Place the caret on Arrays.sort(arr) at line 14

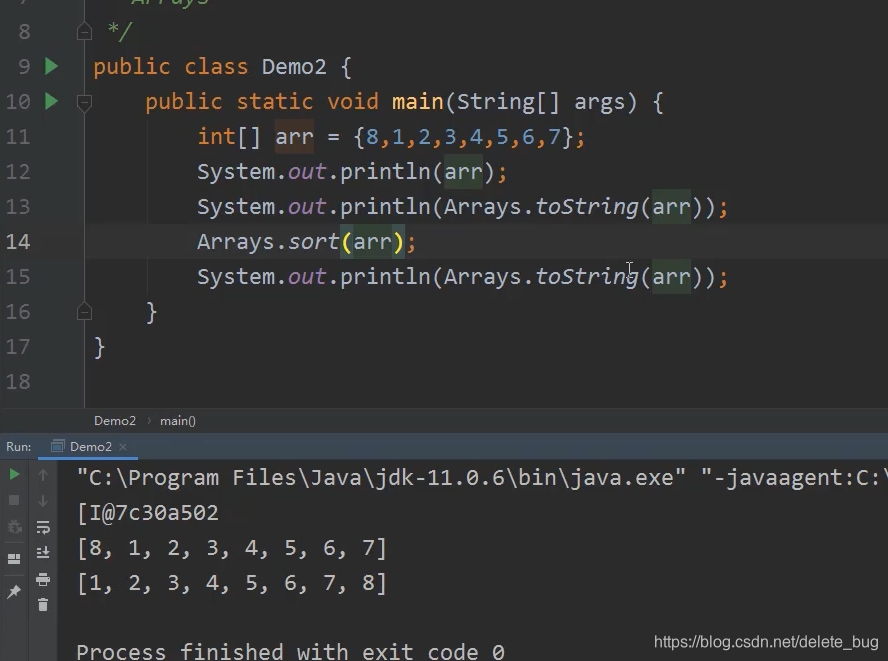click(306, 242)
